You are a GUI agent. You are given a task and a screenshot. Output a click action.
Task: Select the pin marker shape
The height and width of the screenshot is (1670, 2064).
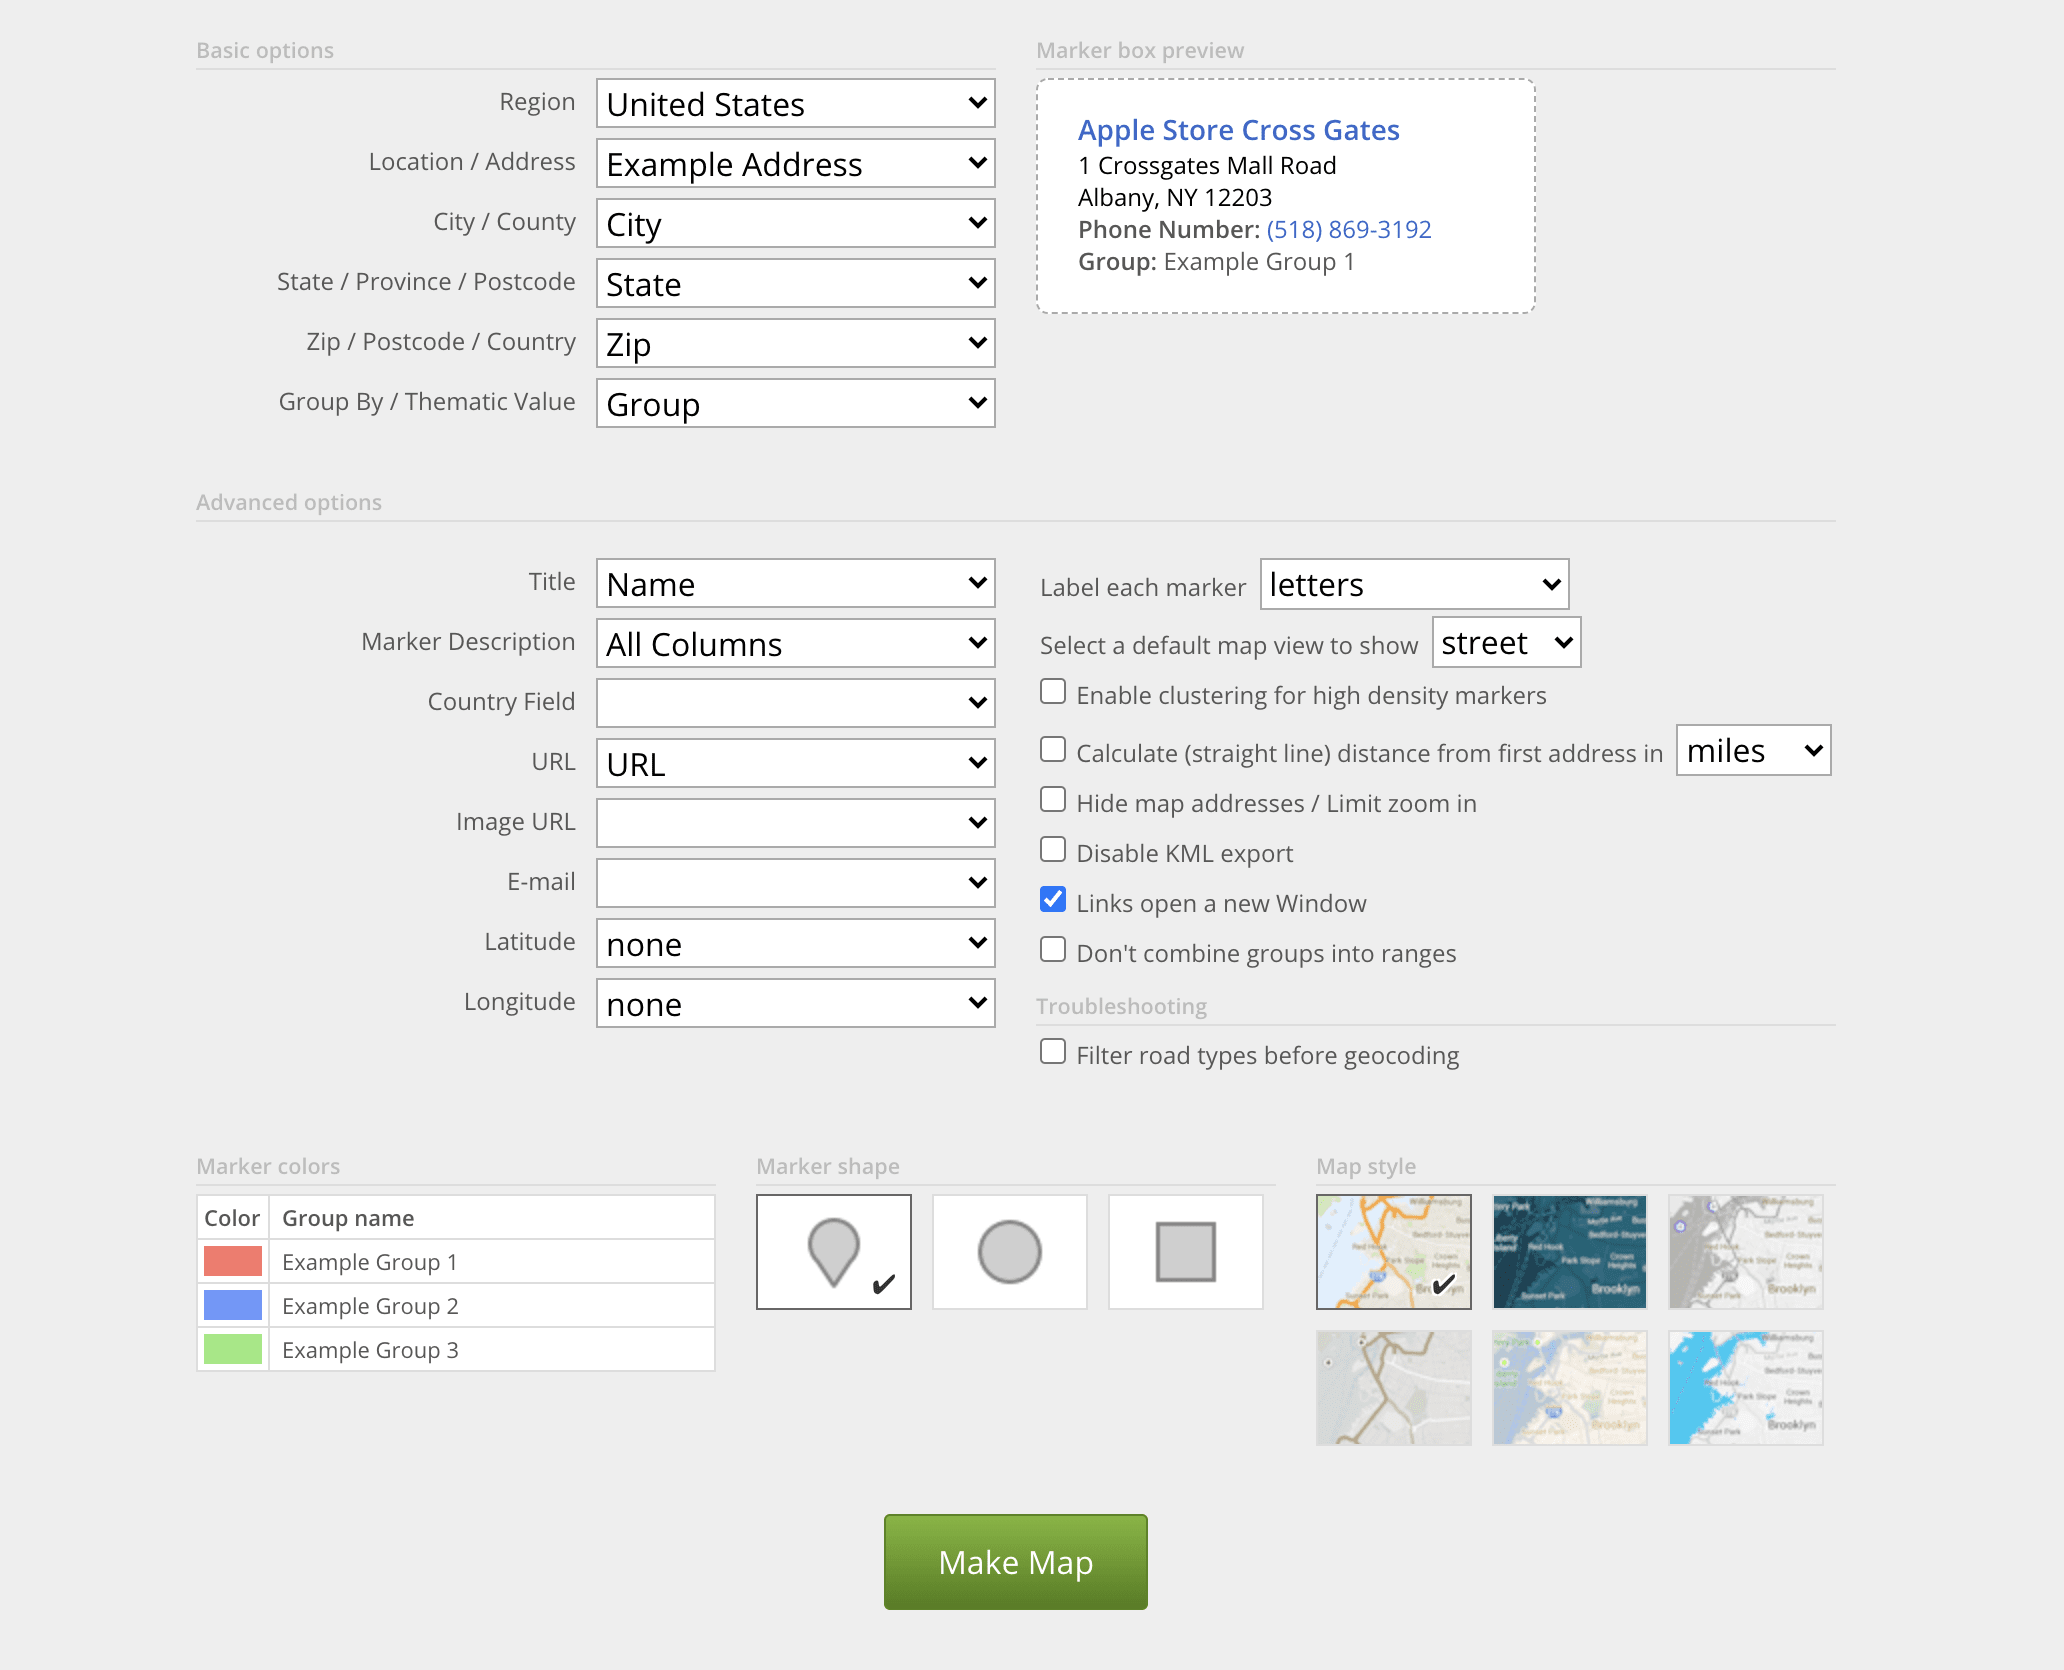pyautogui.click(x=833, y=1250)
